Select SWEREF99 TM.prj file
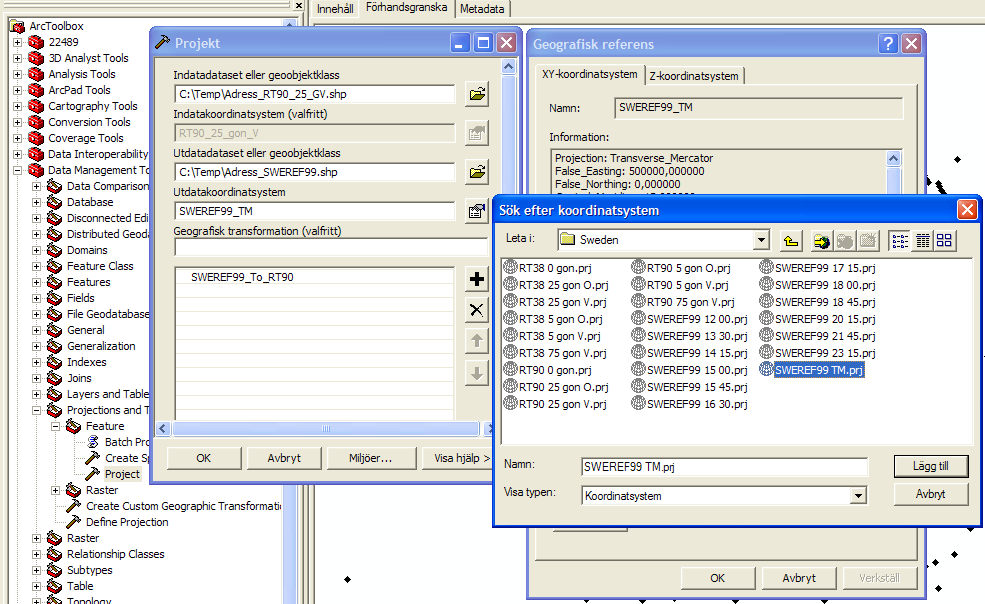 click(x=812, y=370)
